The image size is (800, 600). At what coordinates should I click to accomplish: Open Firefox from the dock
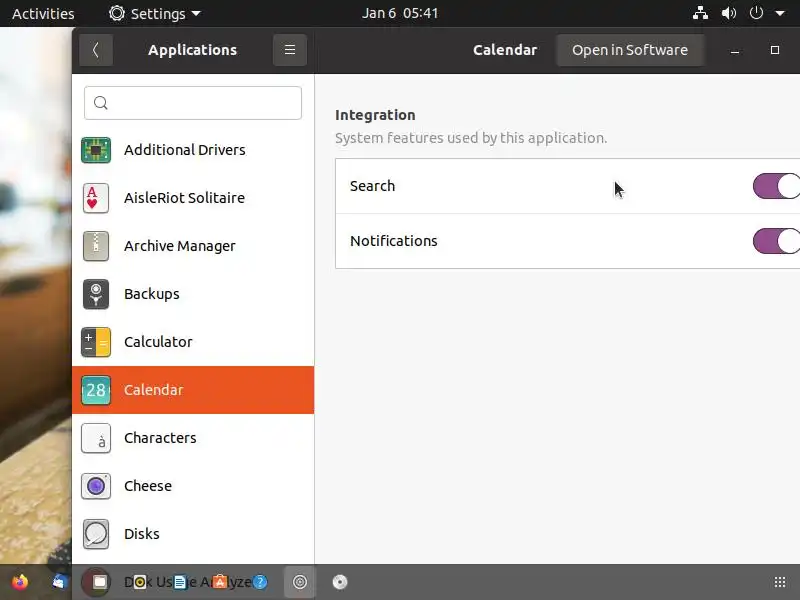(x=20, y=582)
